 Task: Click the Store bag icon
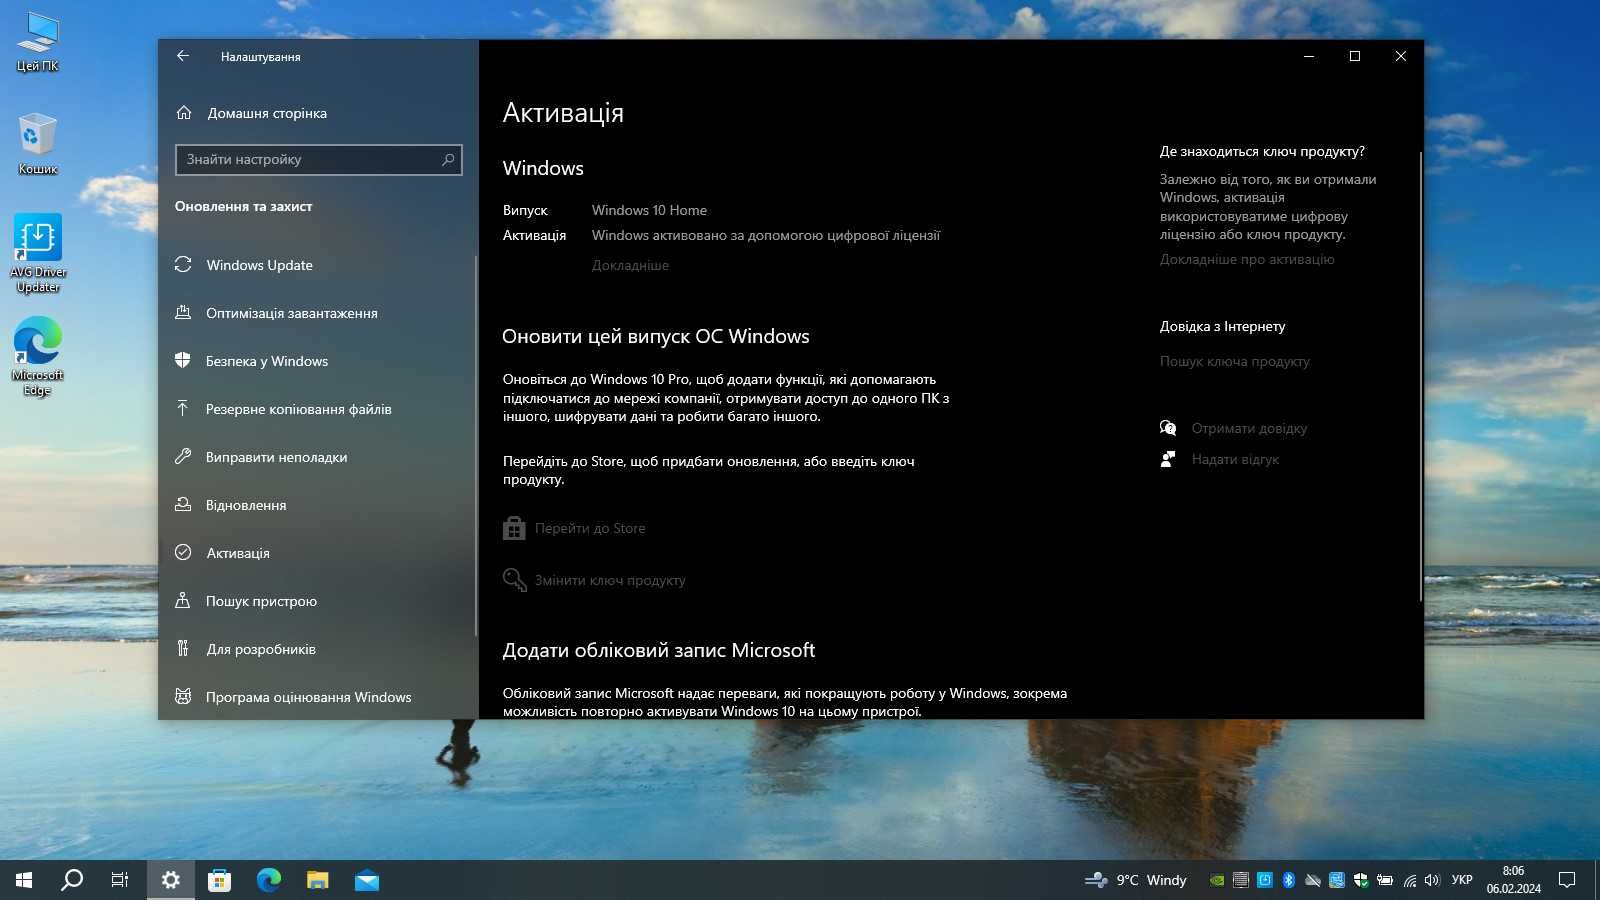[514, 528]
